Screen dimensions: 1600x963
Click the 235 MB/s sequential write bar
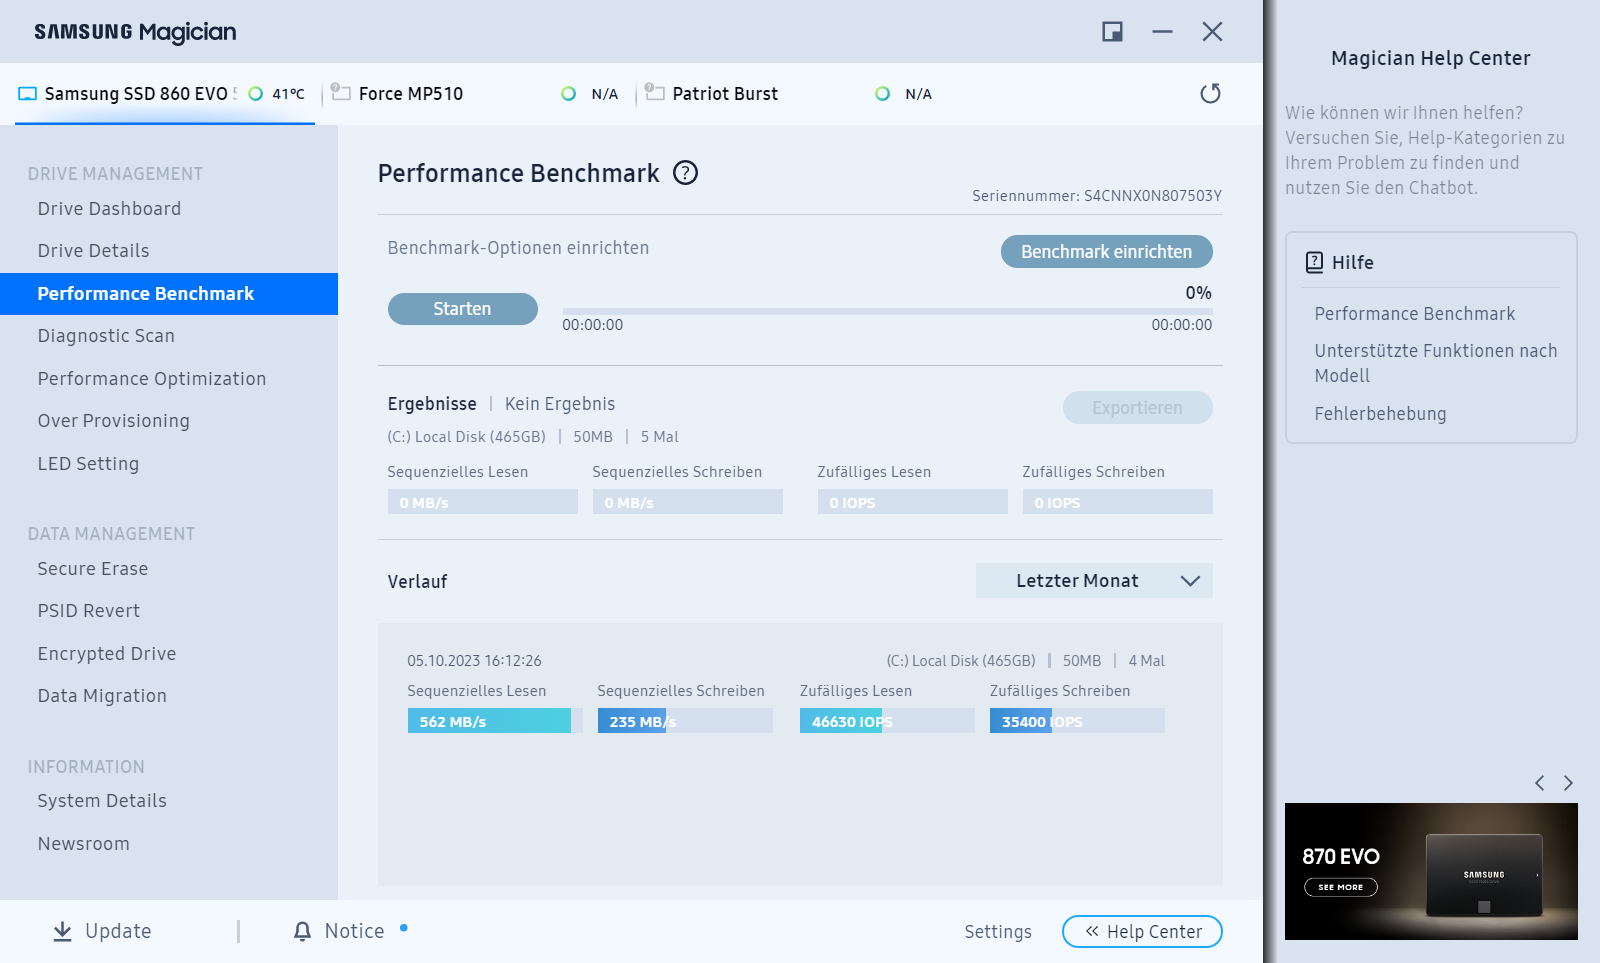click(x=685, y=721)
